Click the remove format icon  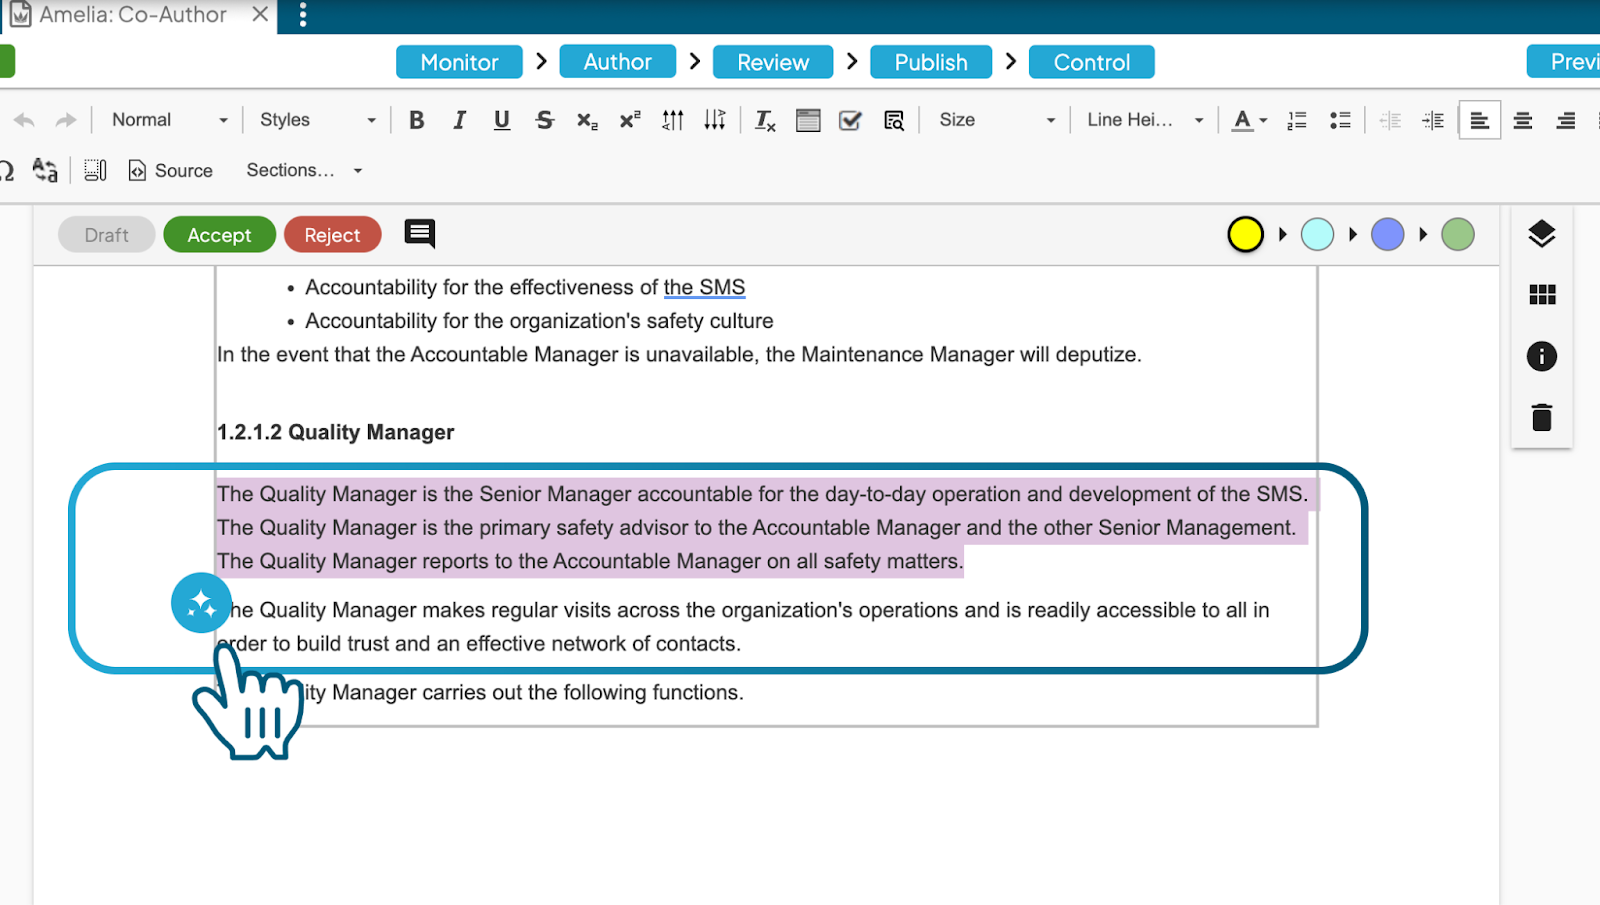pyautogui.click(x=765, y=120)
